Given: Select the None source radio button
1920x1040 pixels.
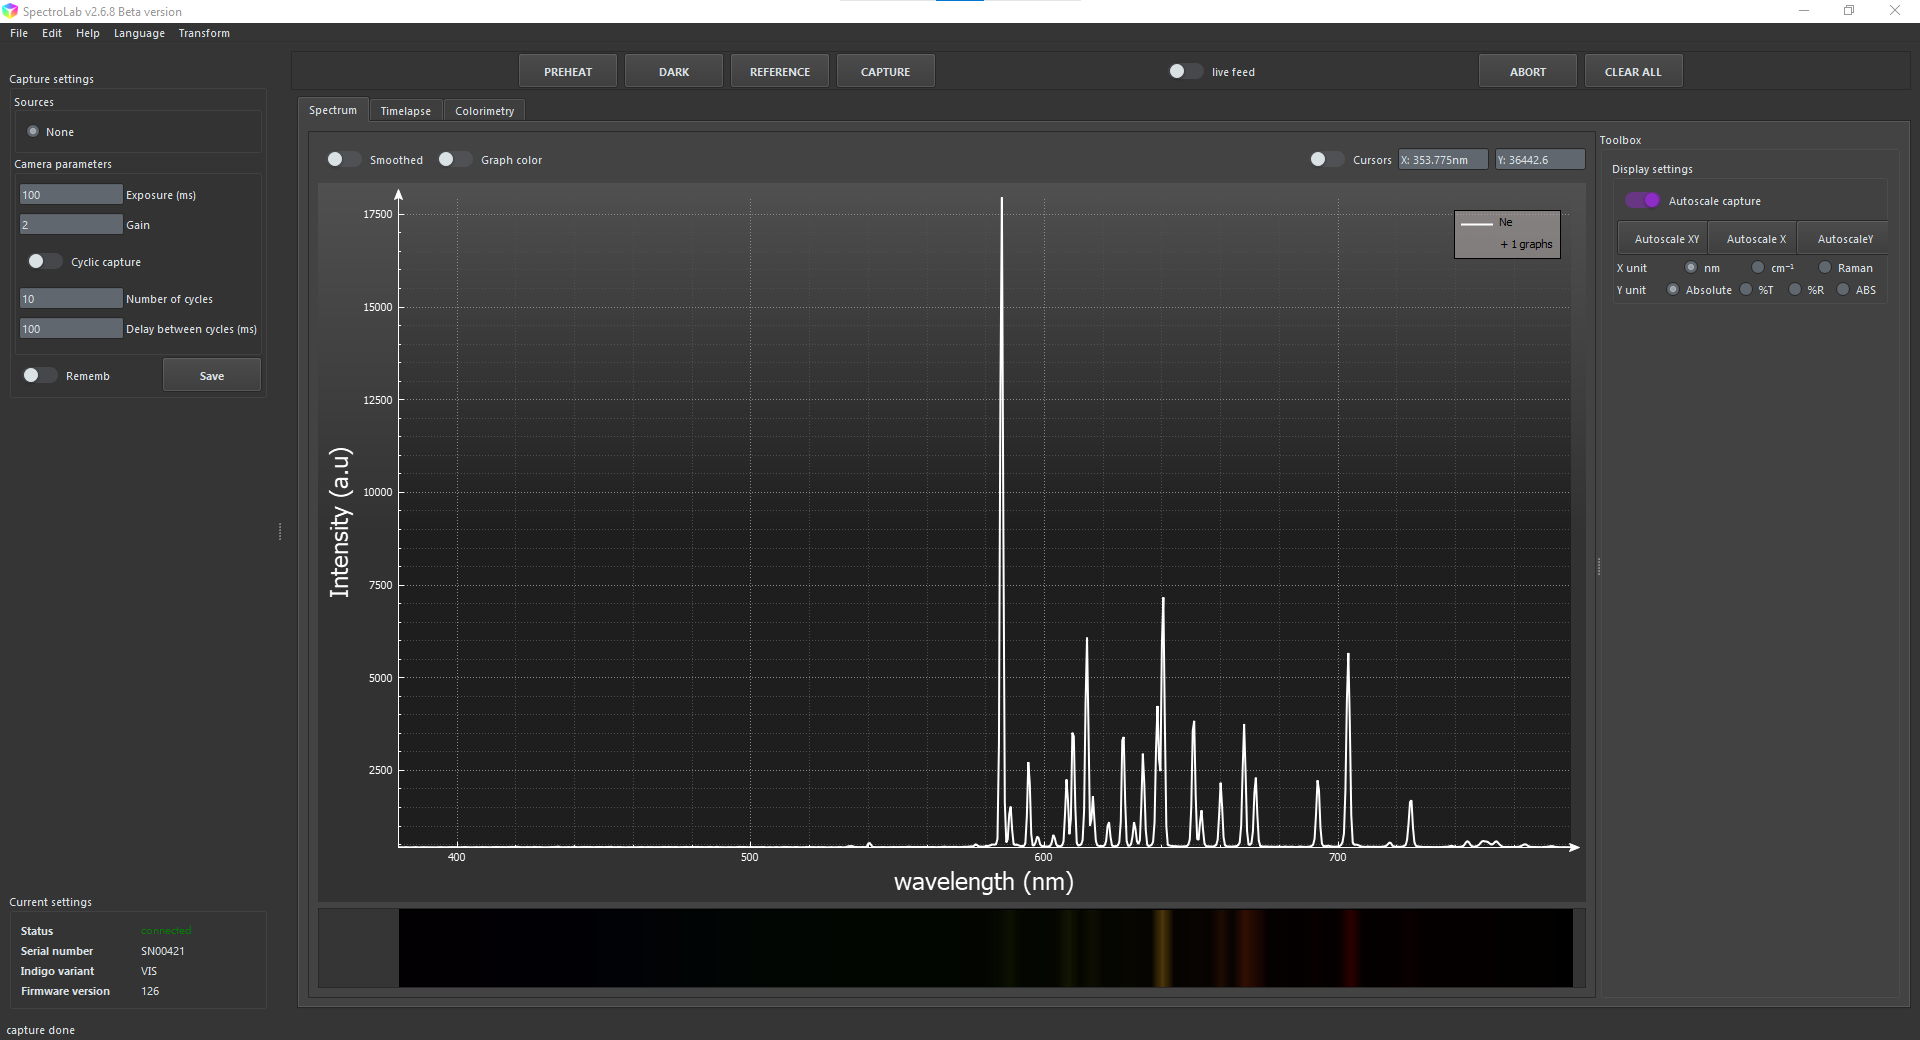Looking at the screenshot, I should click(x=33, y=131).
